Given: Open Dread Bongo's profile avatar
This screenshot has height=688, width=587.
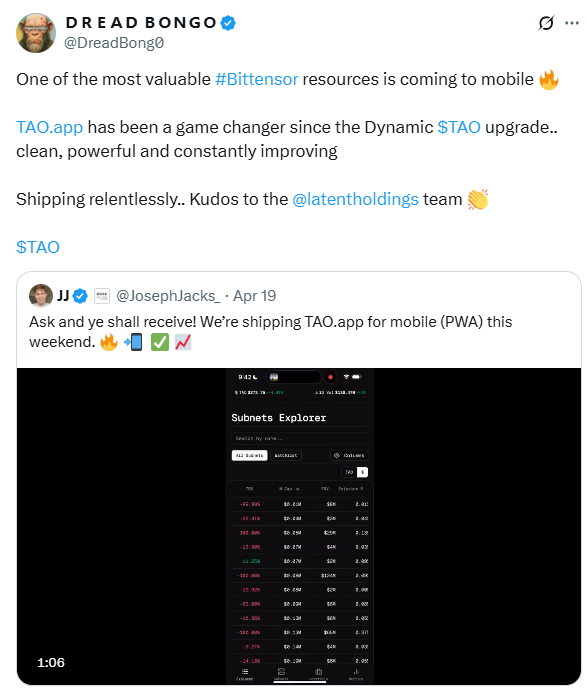Looking at the screenshot, I should coord(36,33).
